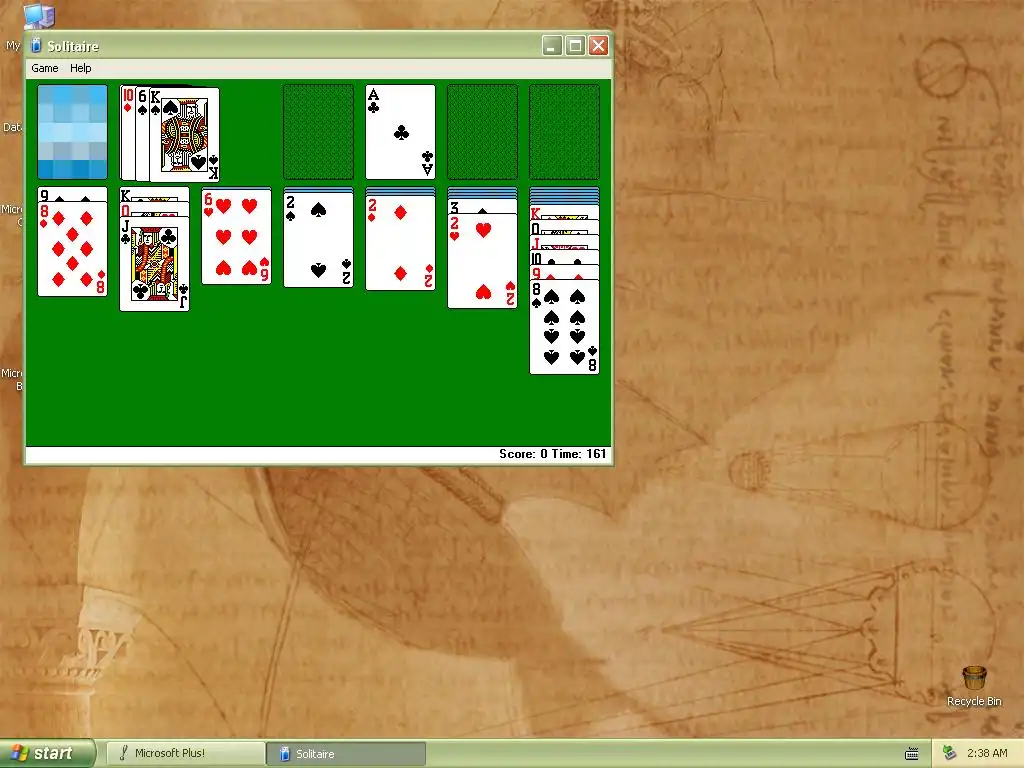Click the 2:38 AM clock
The width and height of the screenshot is (1024, 768).
[987, 753]
